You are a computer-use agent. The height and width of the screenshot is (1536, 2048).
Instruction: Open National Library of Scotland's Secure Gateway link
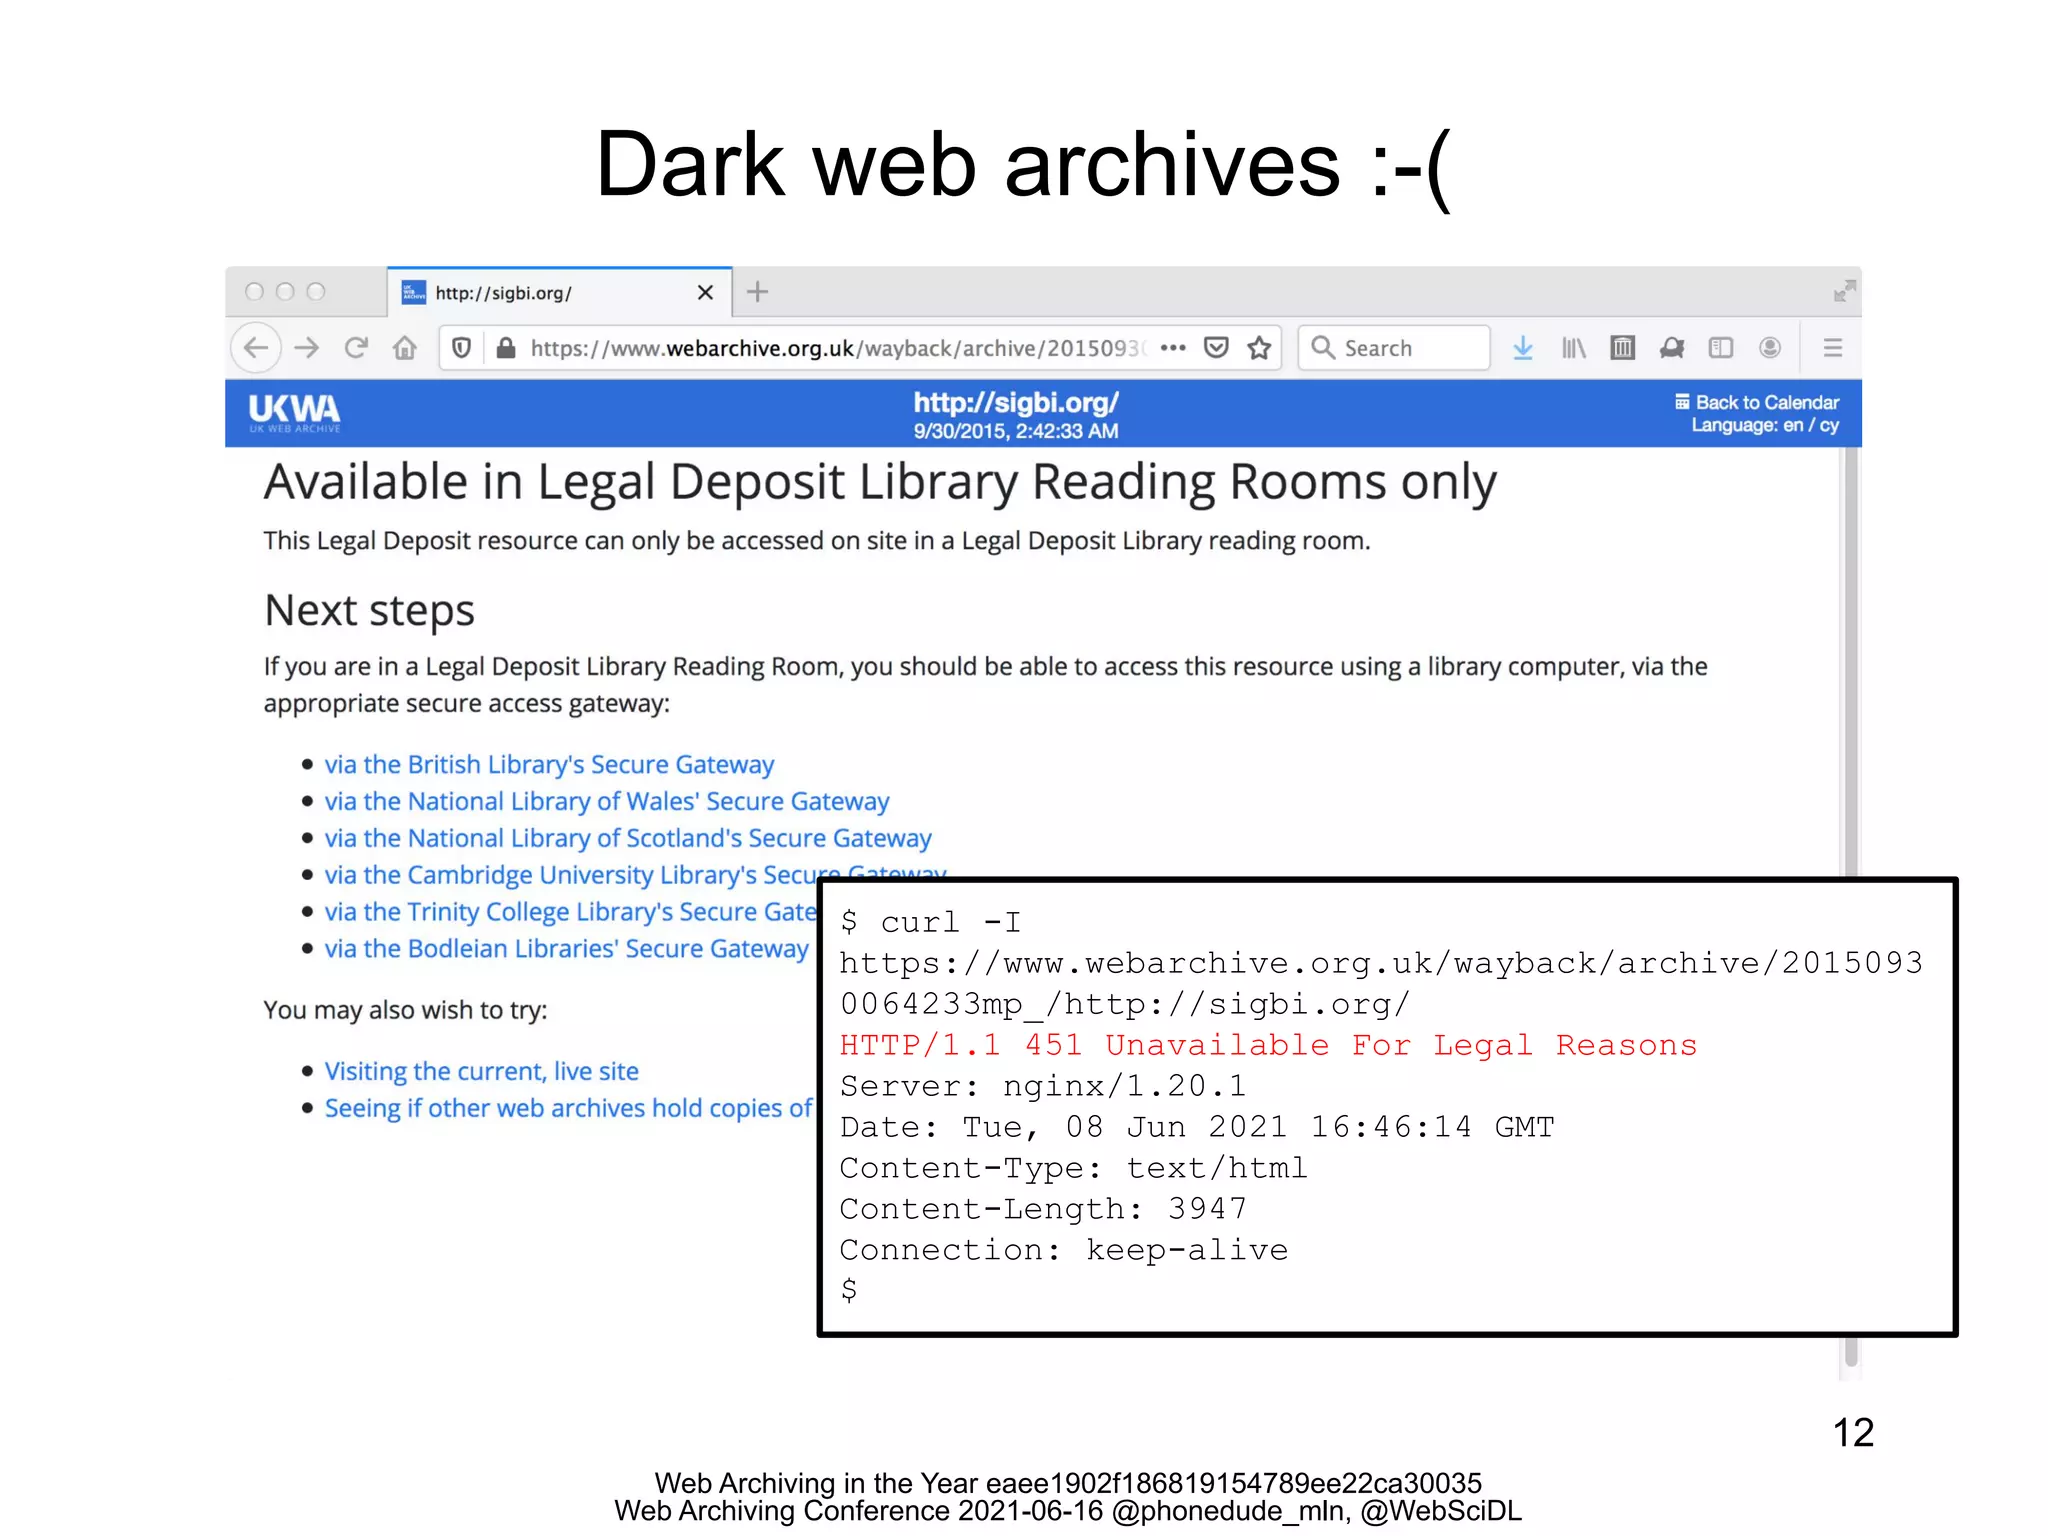point(628,838)
